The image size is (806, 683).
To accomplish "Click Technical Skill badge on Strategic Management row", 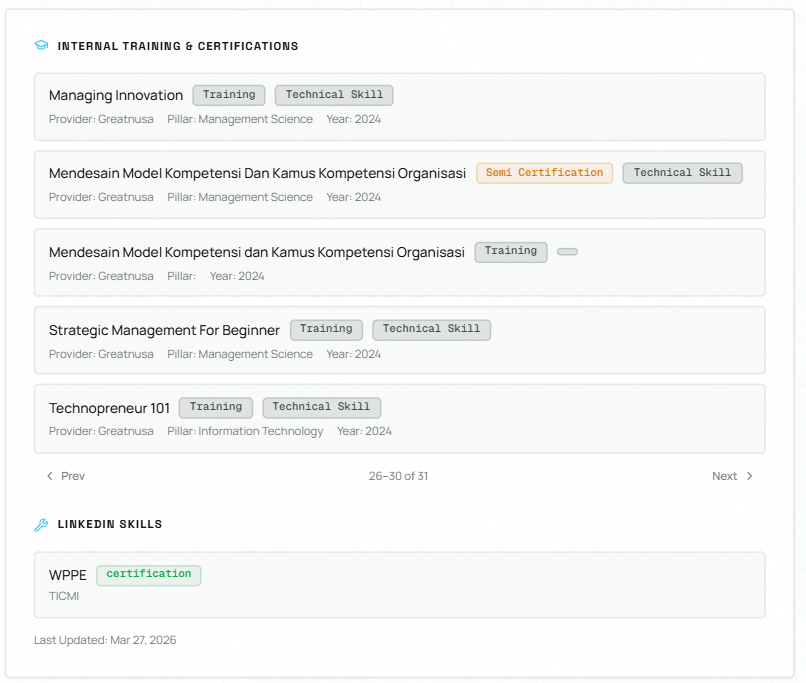I will 431,329.
